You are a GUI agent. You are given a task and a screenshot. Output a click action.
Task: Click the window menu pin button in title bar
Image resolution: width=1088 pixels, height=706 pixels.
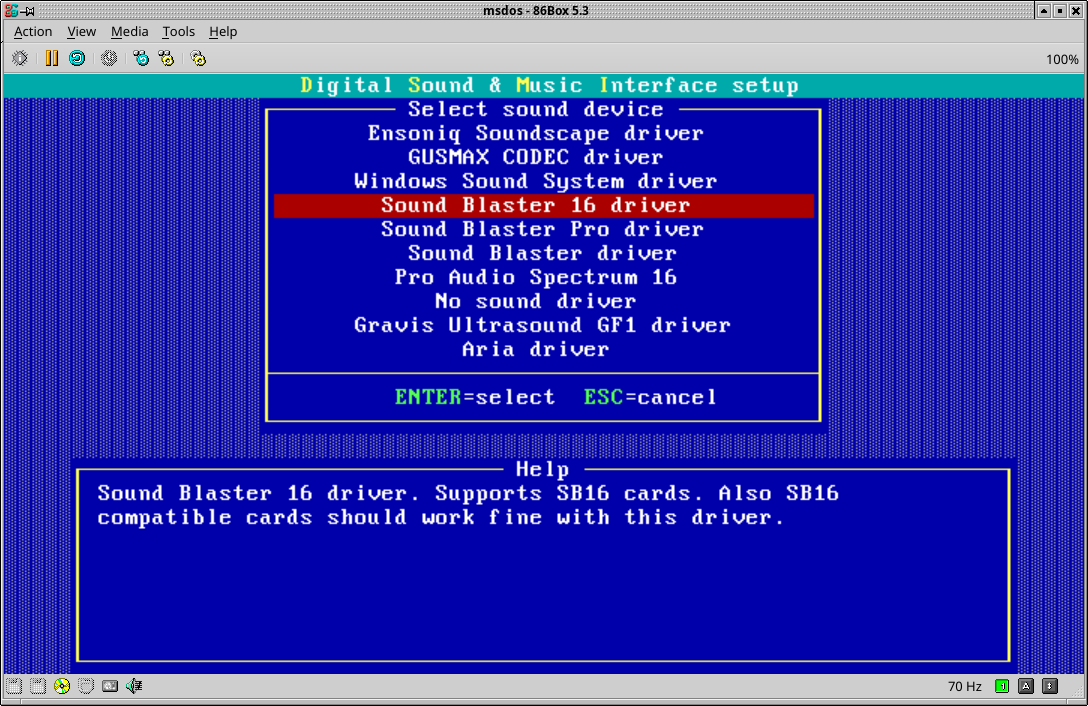click(28, 10)
